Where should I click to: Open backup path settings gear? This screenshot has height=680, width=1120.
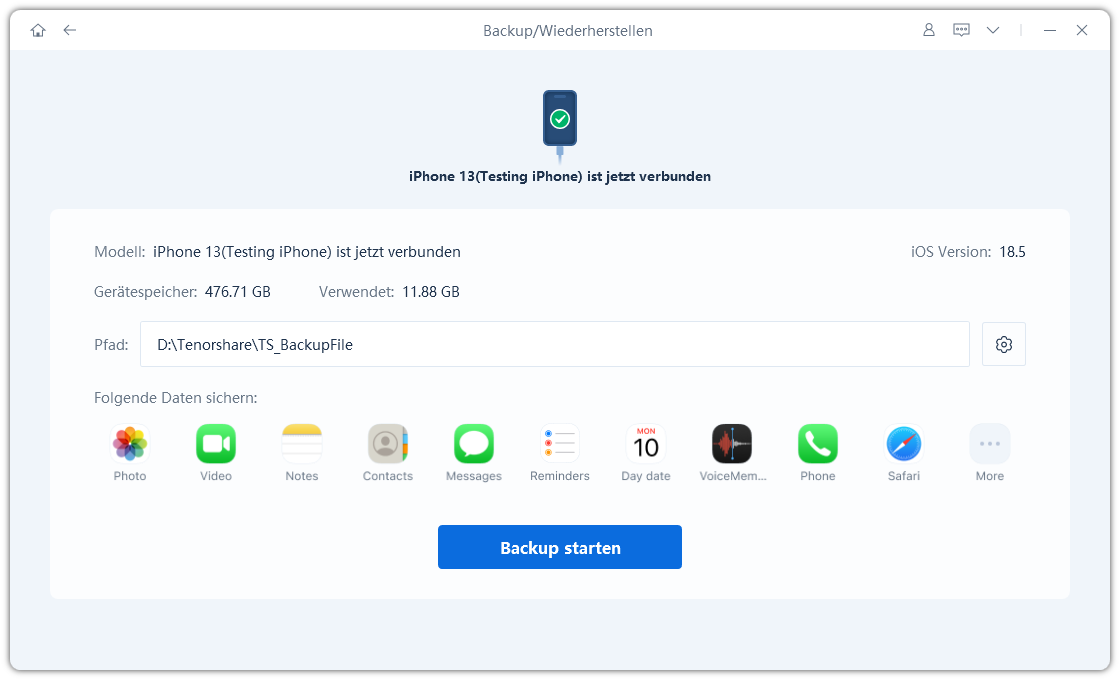pos(1004,344)
